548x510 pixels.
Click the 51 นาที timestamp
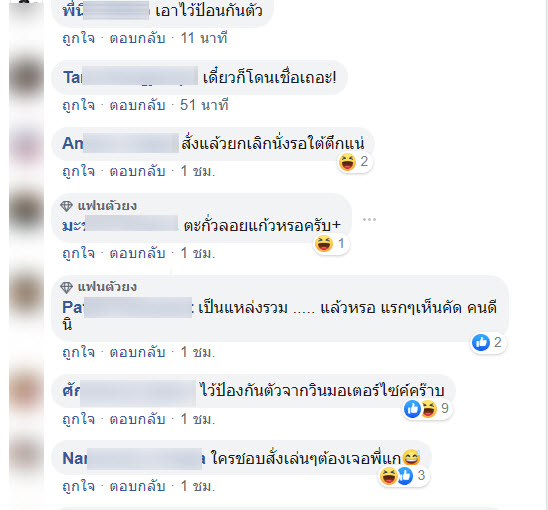click(204, 105)
